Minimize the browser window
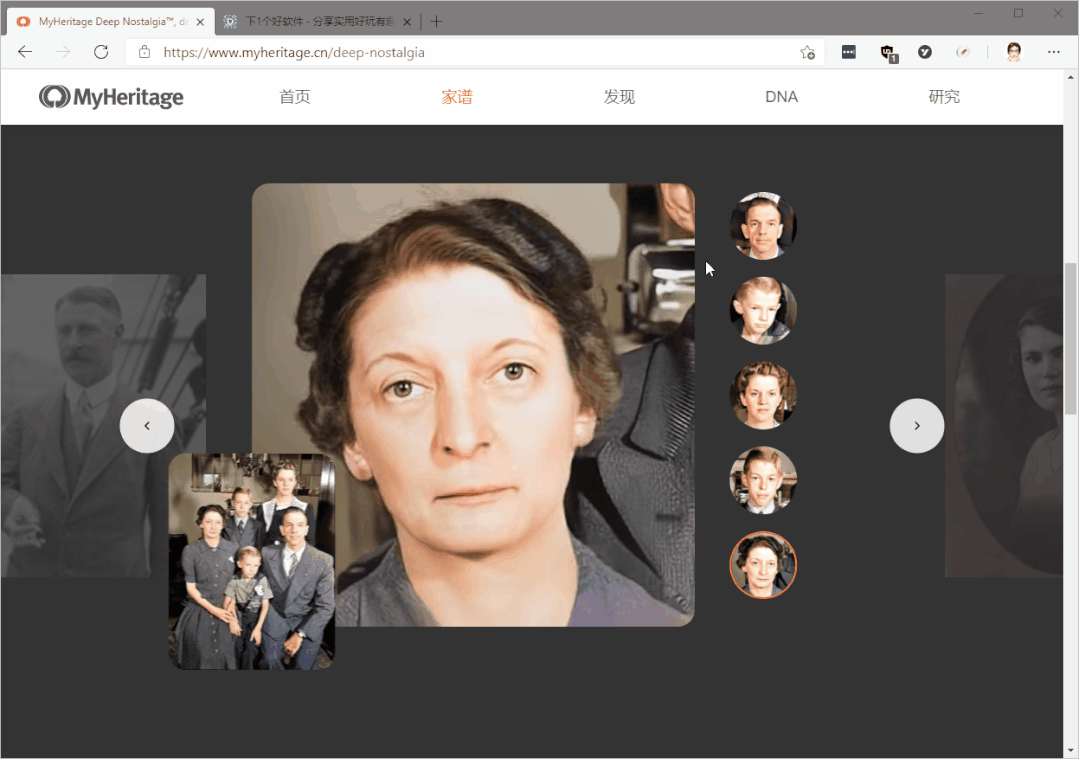This screenshot has width=1079, height=759. click(x=979, y=13)
